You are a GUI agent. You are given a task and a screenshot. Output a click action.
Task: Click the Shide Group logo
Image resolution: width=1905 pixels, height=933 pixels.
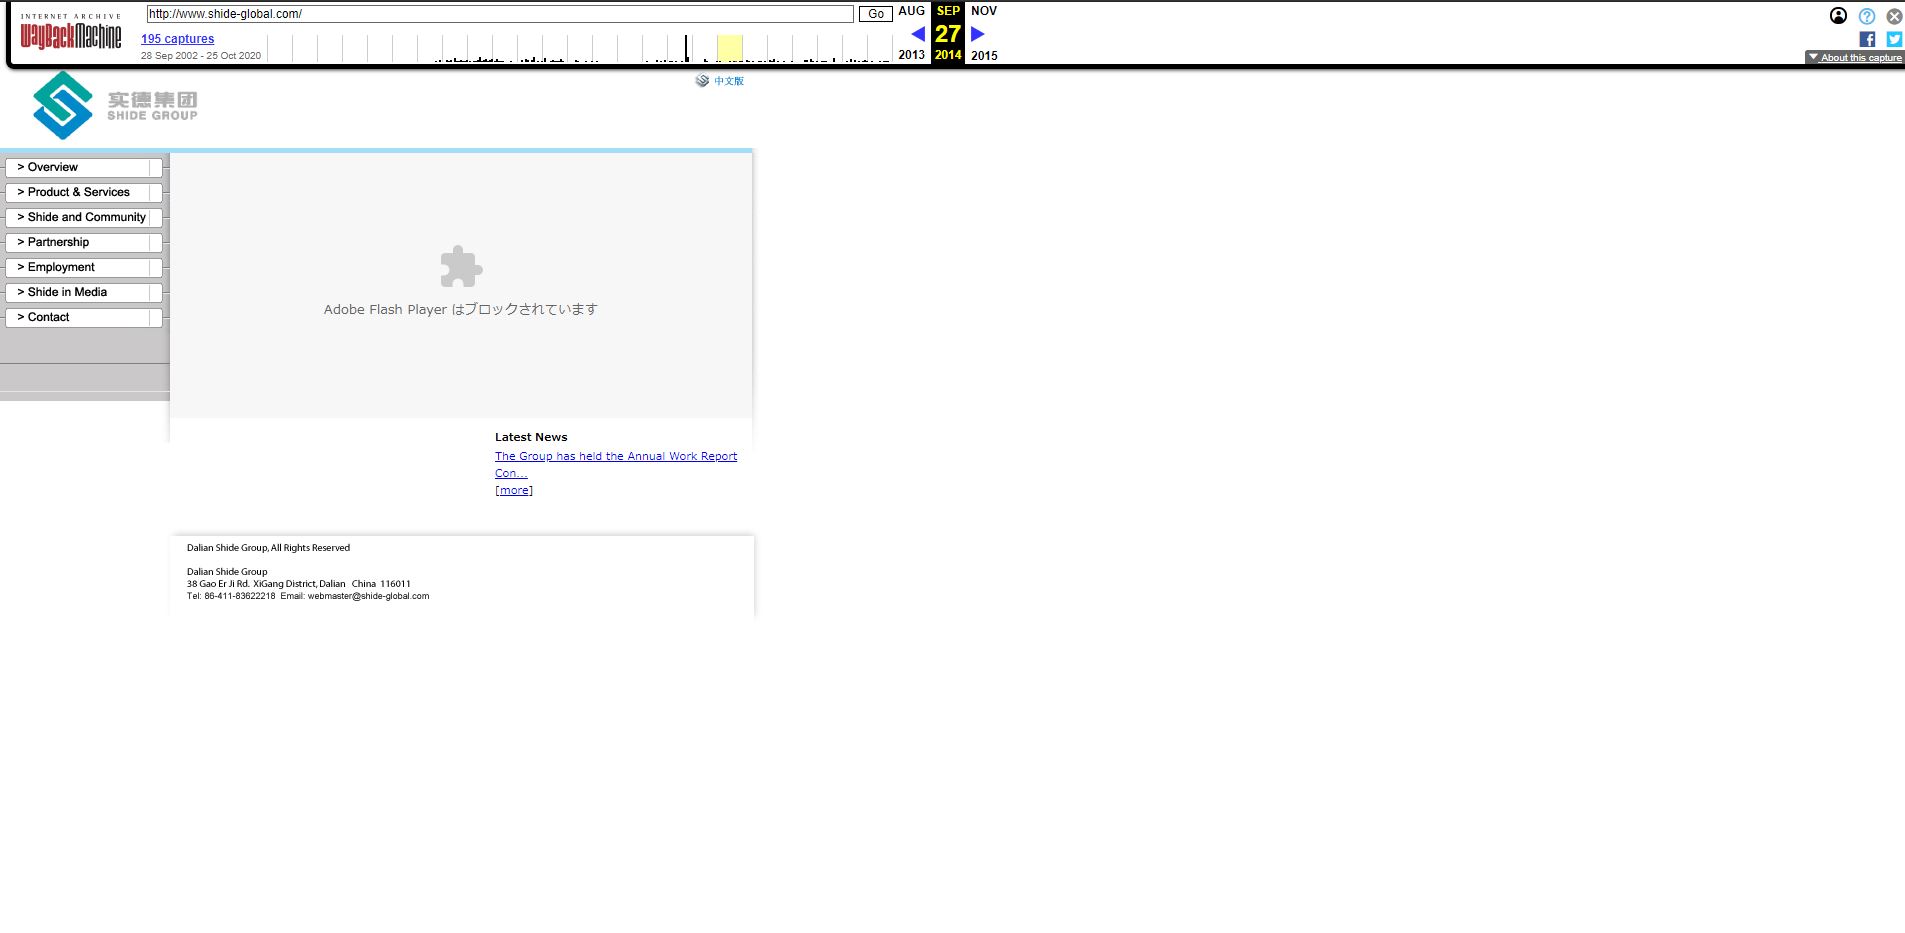point(114,105)
